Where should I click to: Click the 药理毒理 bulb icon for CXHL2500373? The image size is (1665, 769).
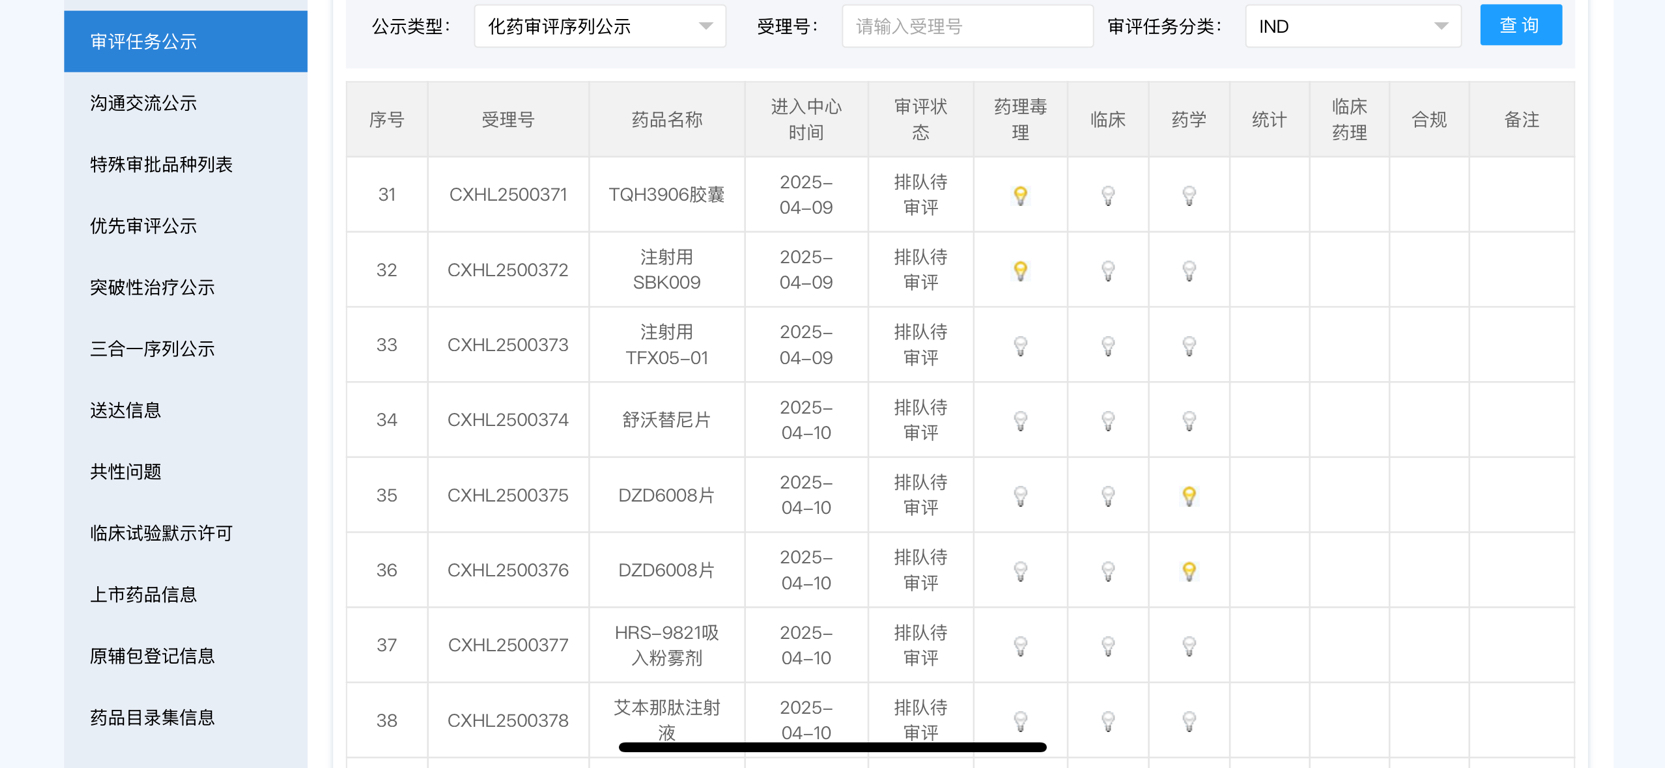coord(1020,346)
